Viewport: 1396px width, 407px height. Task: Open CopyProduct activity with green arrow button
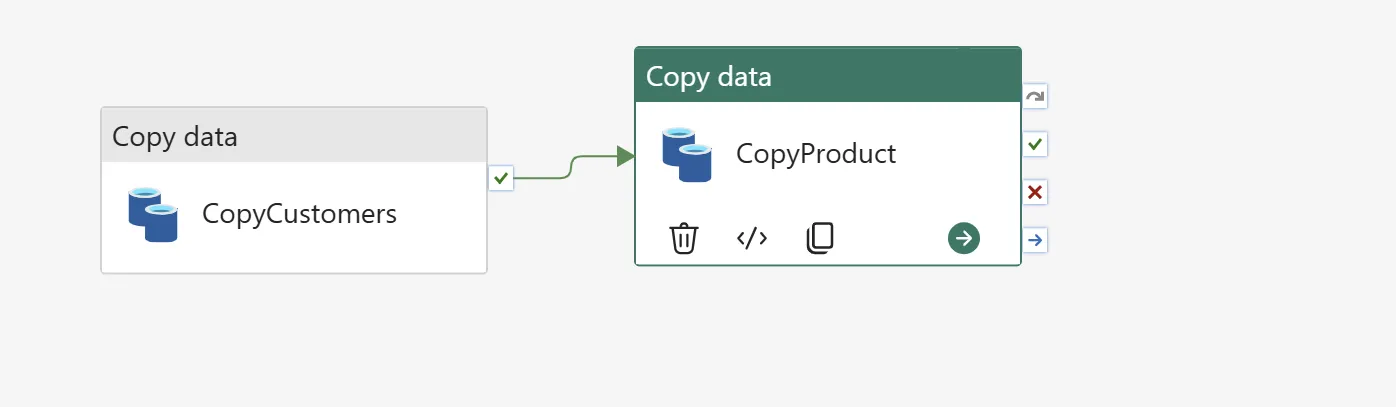[x=964, y=238]
